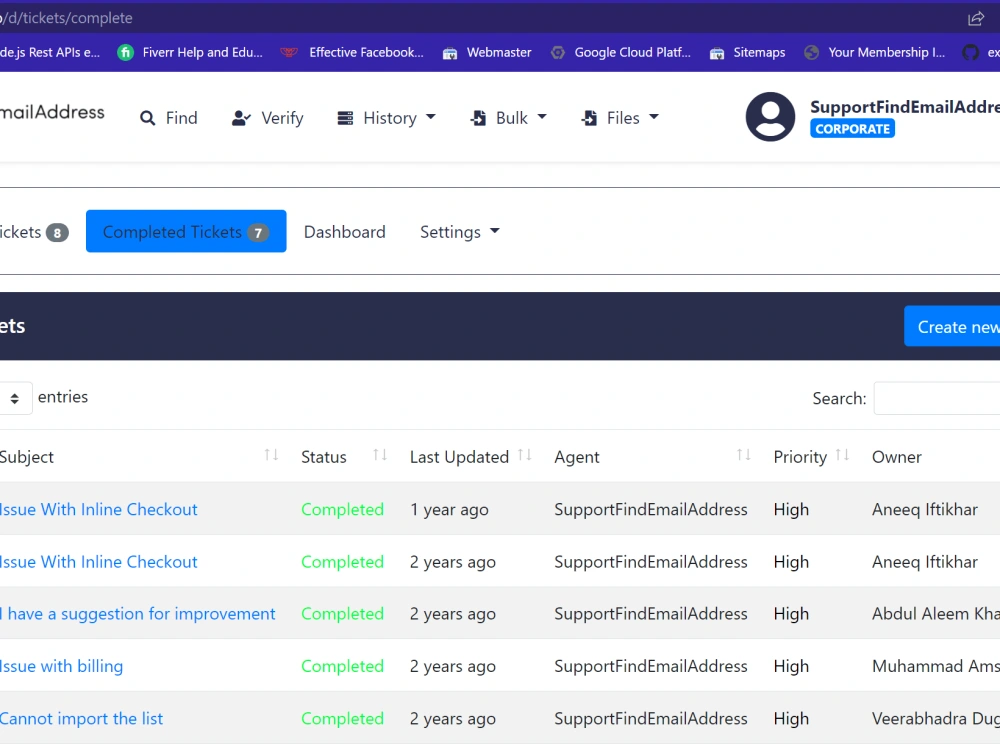Open the Cannot import the list ticket
This screenshot has width=1000, height=750.
(81, 719)
